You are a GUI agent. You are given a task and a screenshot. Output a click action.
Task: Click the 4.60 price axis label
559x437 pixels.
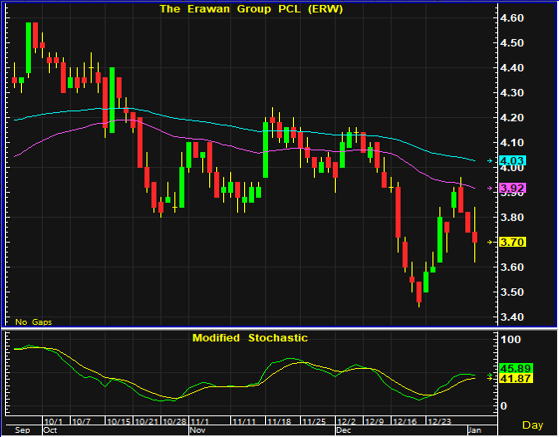512,18
